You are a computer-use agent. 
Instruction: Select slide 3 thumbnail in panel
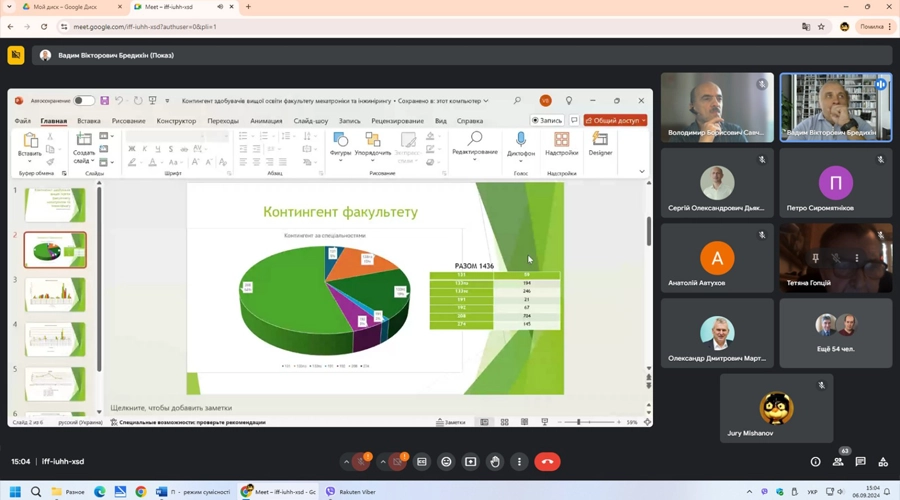click(x=55, y=294)
